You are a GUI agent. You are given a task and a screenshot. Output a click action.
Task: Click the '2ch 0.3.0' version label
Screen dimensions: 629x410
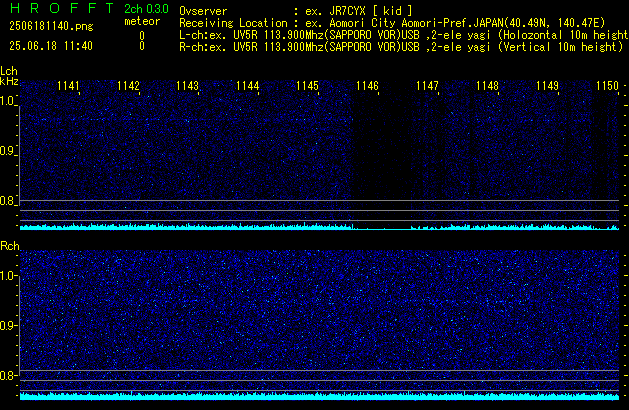pyautogui.click(x=146, y=9)
